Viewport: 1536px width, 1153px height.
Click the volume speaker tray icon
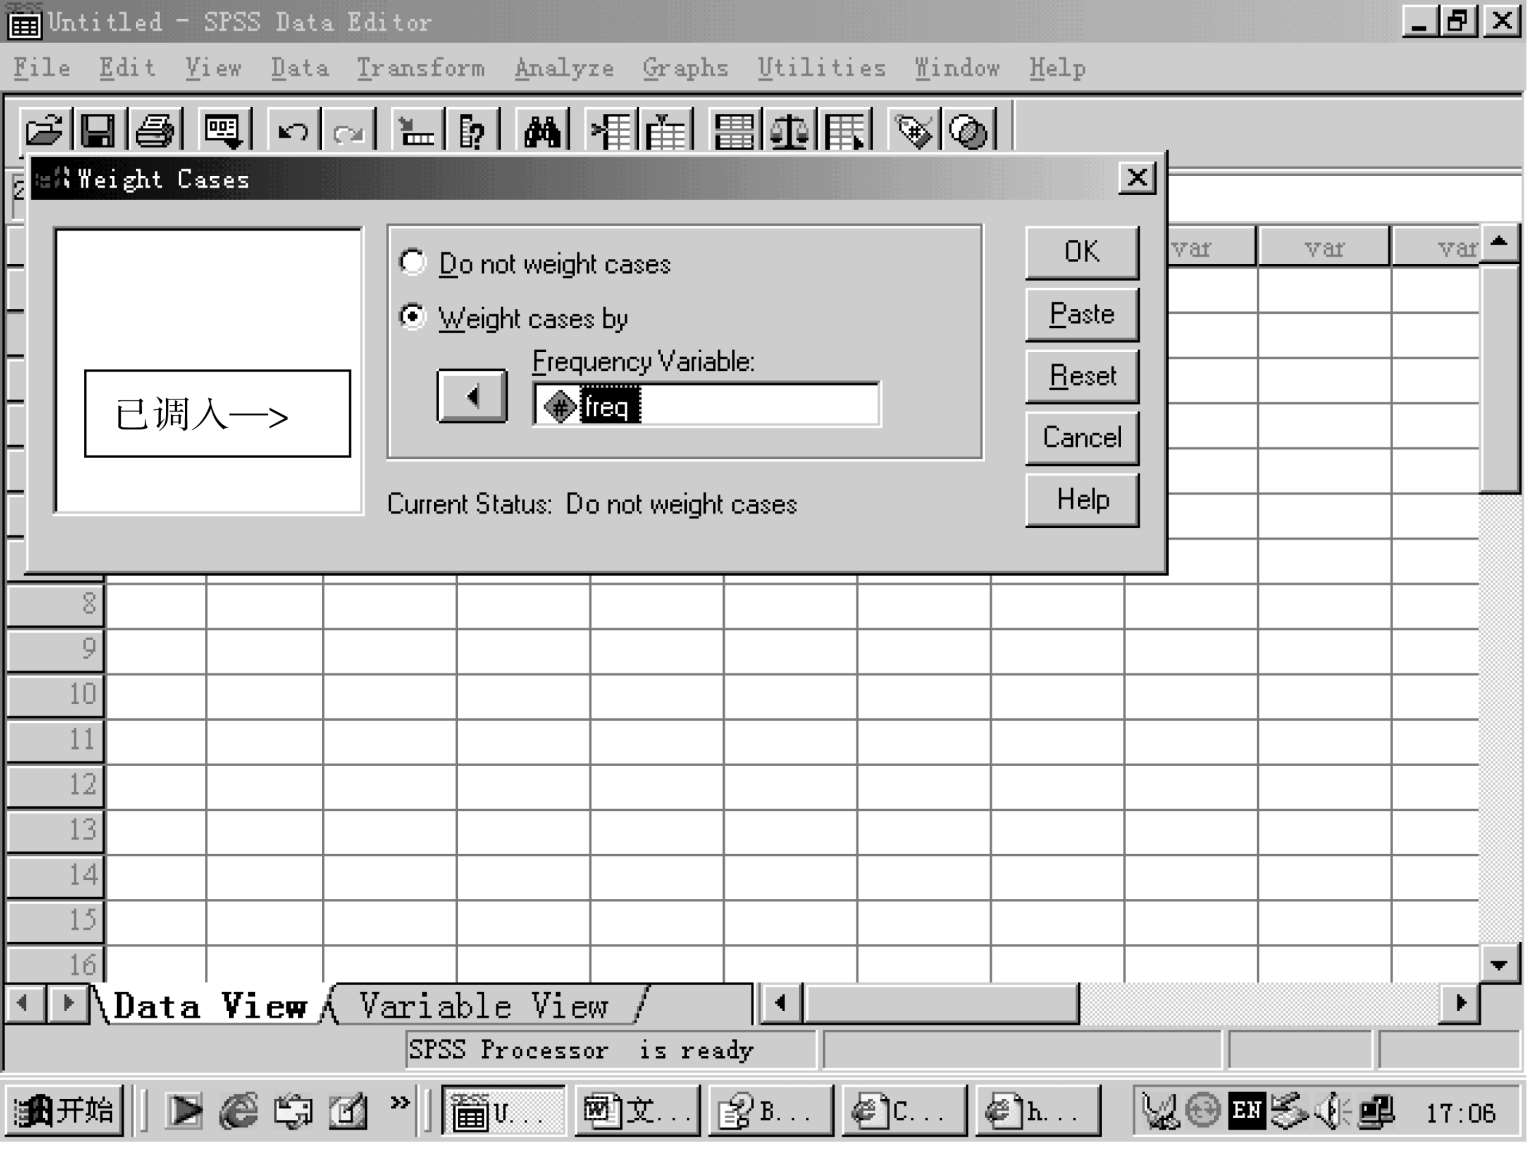(x=1331, y=1110)
